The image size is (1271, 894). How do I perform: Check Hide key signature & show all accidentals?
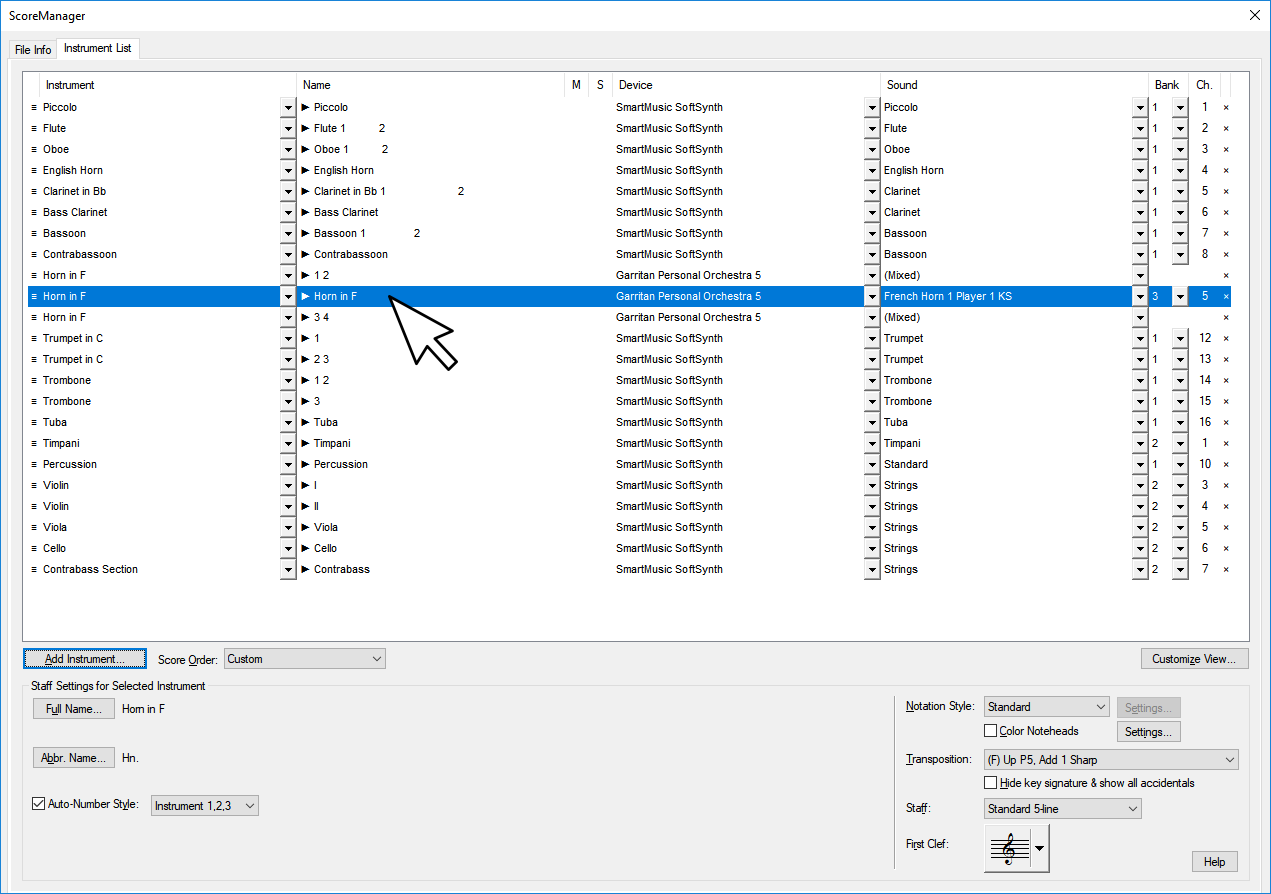click(x=991, y=783)
